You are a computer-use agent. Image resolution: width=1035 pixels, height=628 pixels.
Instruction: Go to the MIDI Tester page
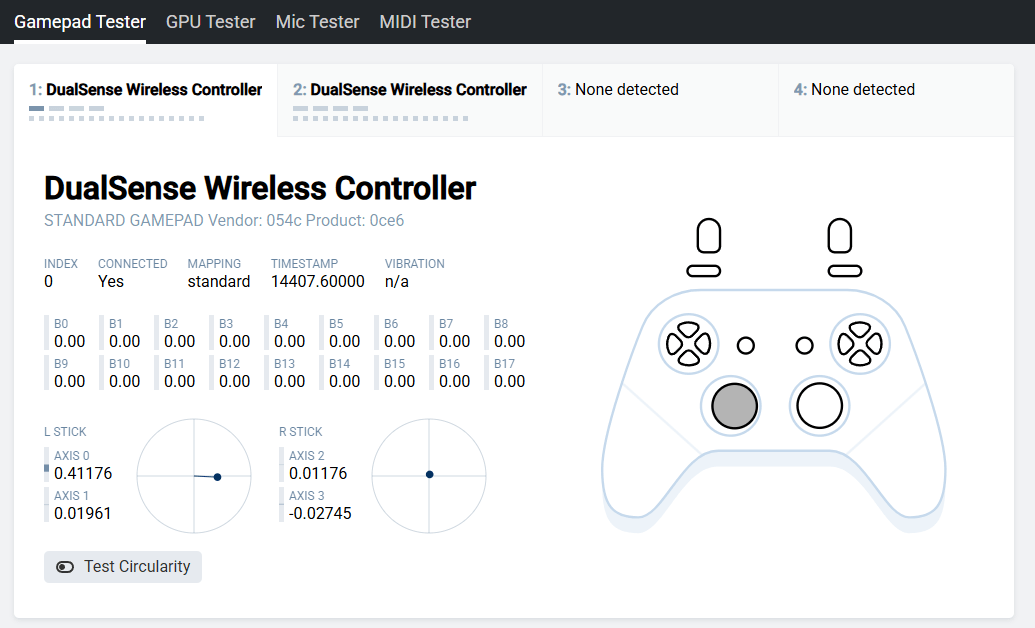pyautogui.click(x=425, y=22)
